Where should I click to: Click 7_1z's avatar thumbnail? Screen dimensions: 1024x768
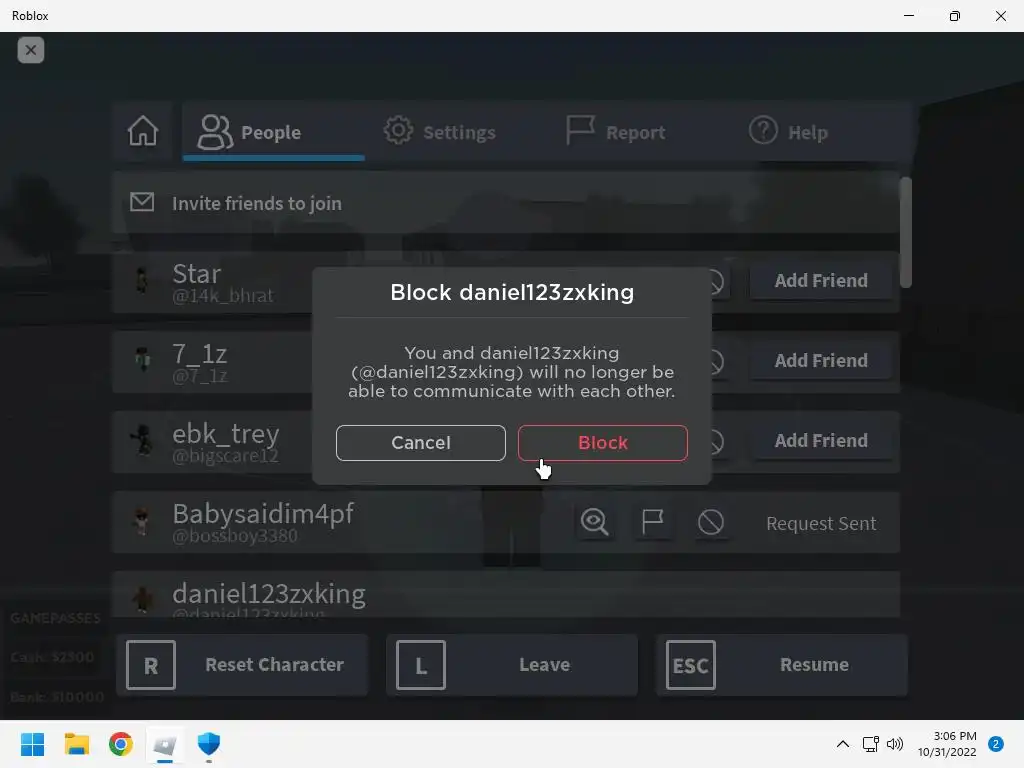tap(142, 360)
